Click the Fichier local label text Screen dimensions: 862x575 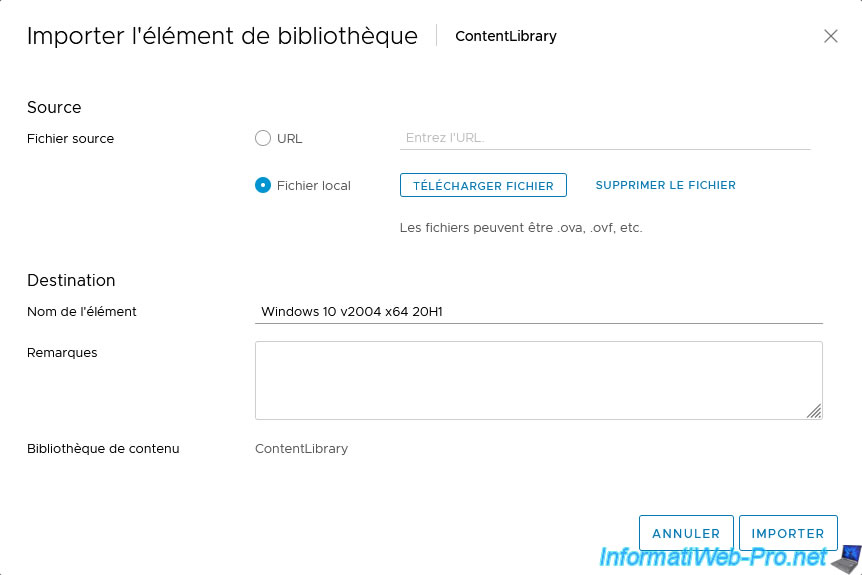pyautogui.click(x=313, y=186)
